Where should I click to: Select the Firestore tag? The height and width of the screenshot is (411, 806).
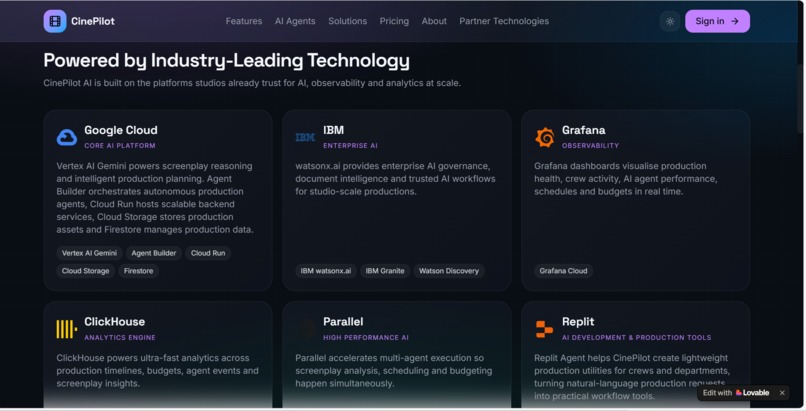click(138, 271)
